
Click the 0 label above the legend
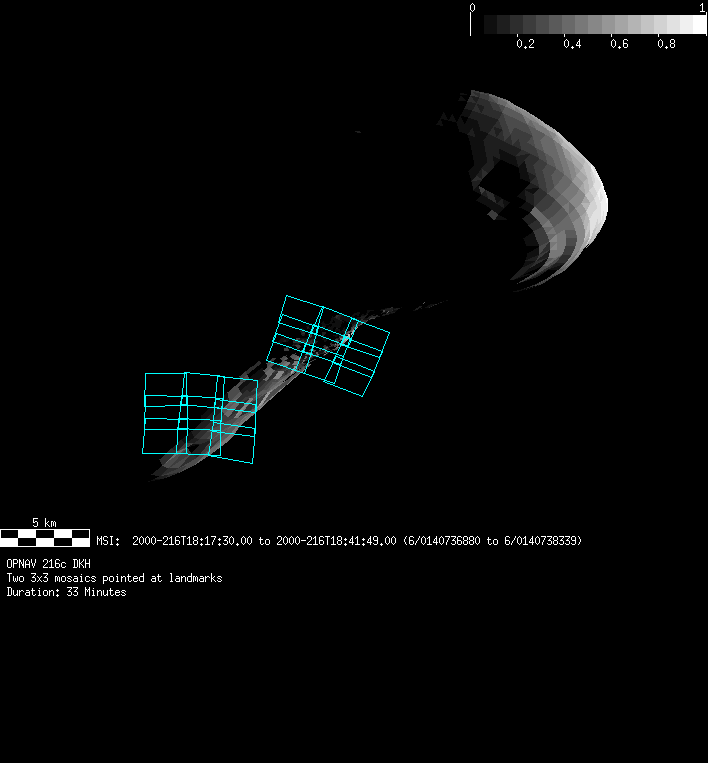[473, 8]
